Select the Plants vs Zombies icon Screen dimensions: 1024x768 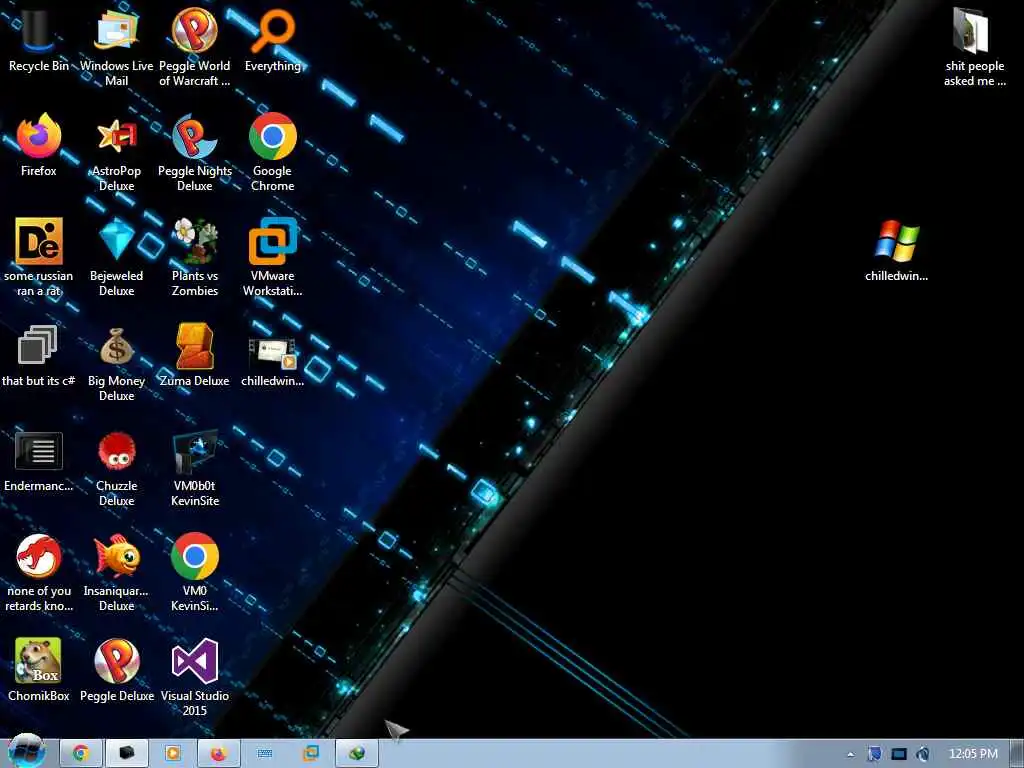click(x=195, y=258)
